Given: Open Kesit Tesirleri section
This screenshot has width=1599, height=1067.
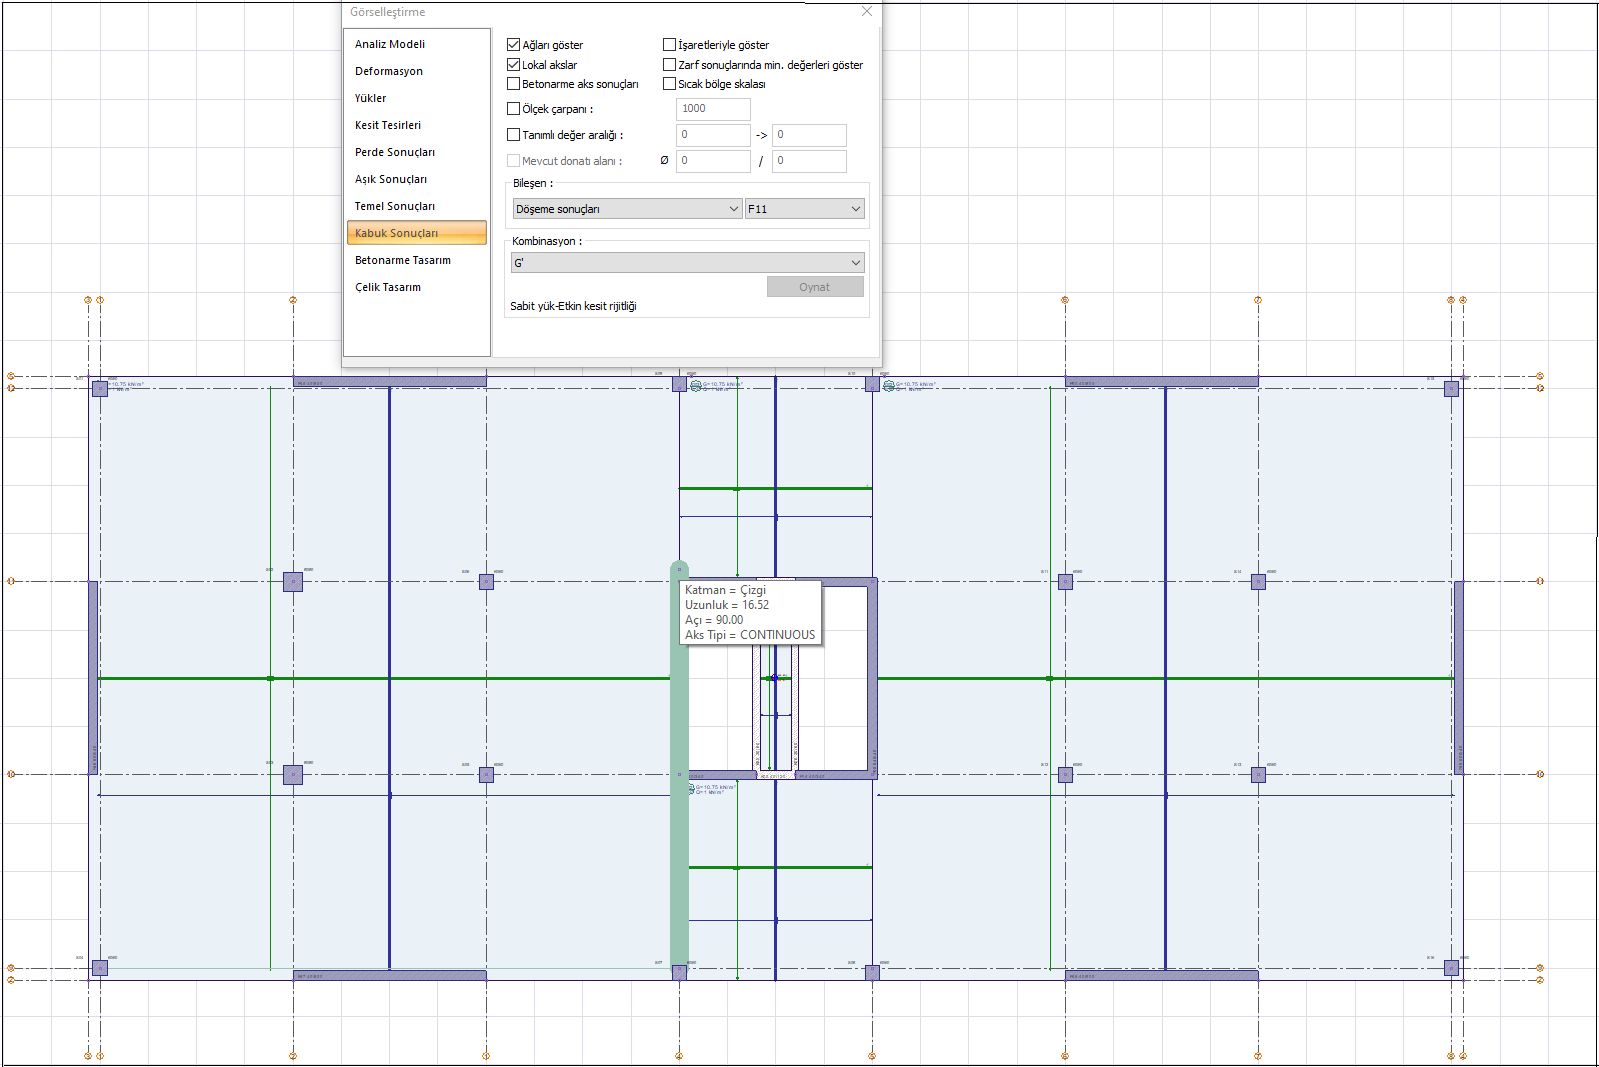Looking at the screenshot, I should (388, 125).
